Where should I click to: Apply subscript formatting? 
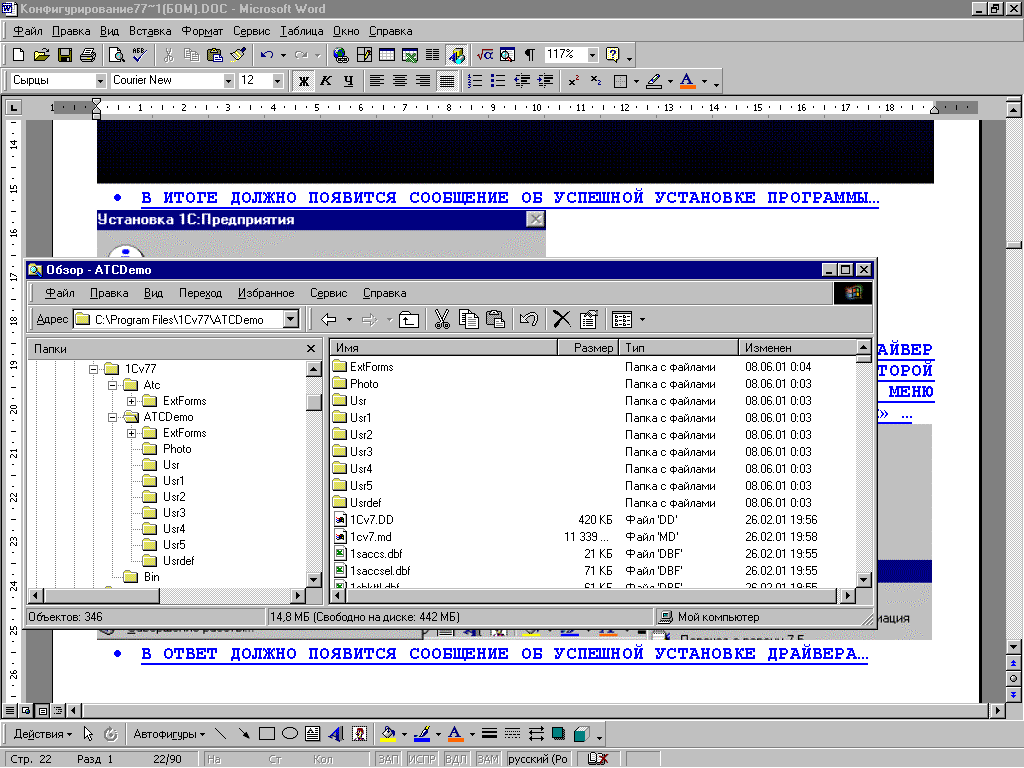596,81
